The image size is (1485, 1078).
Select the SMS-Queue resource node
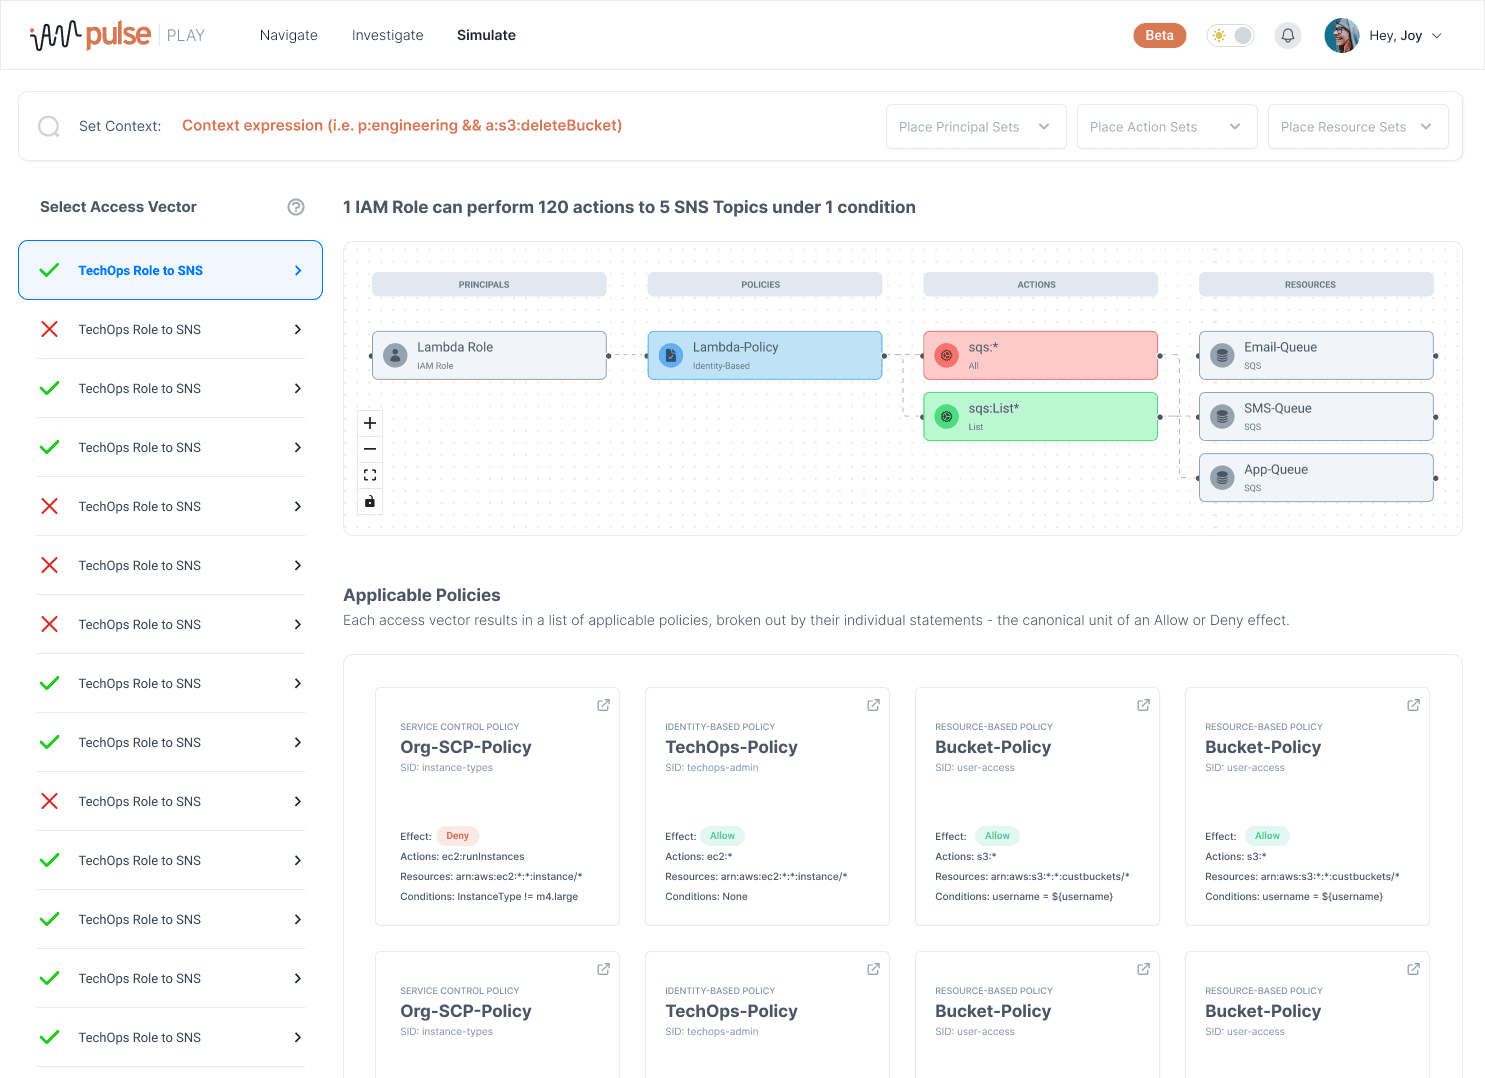click(1316, 416)
